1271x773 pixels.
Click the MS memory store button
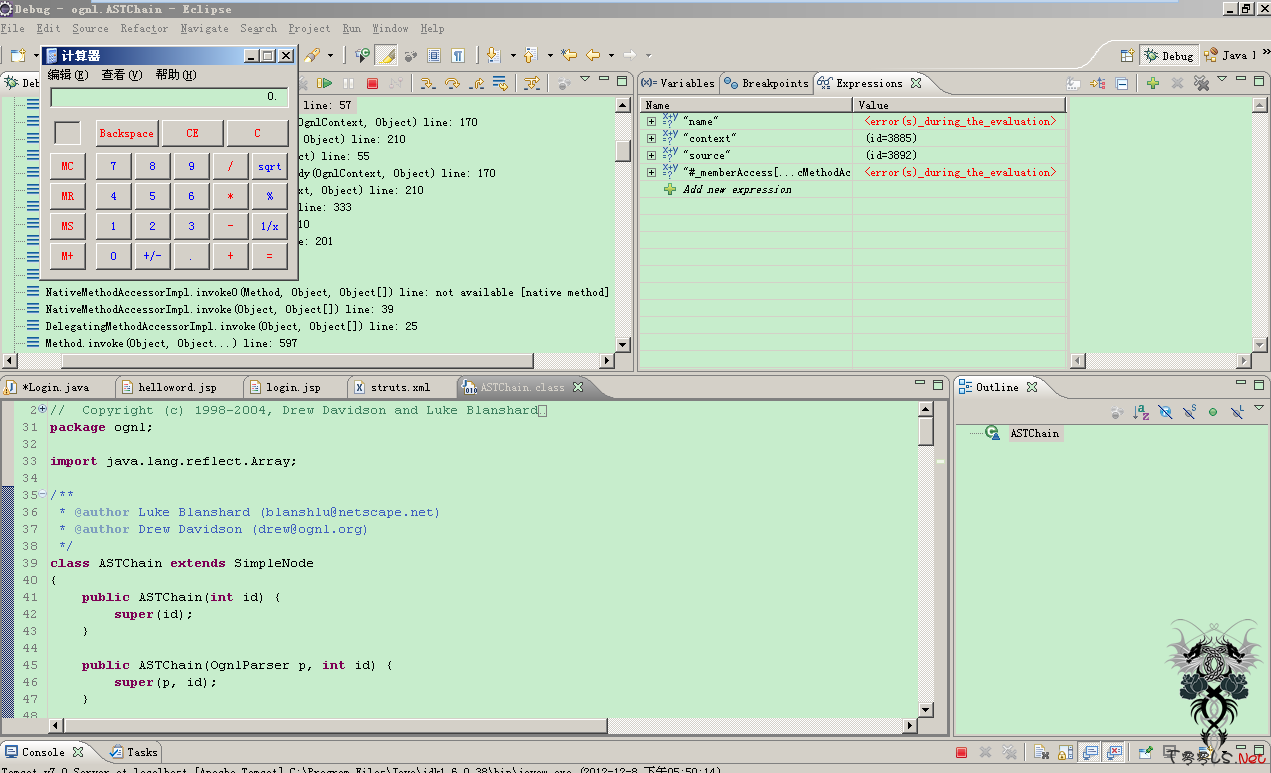pos(67,226)
